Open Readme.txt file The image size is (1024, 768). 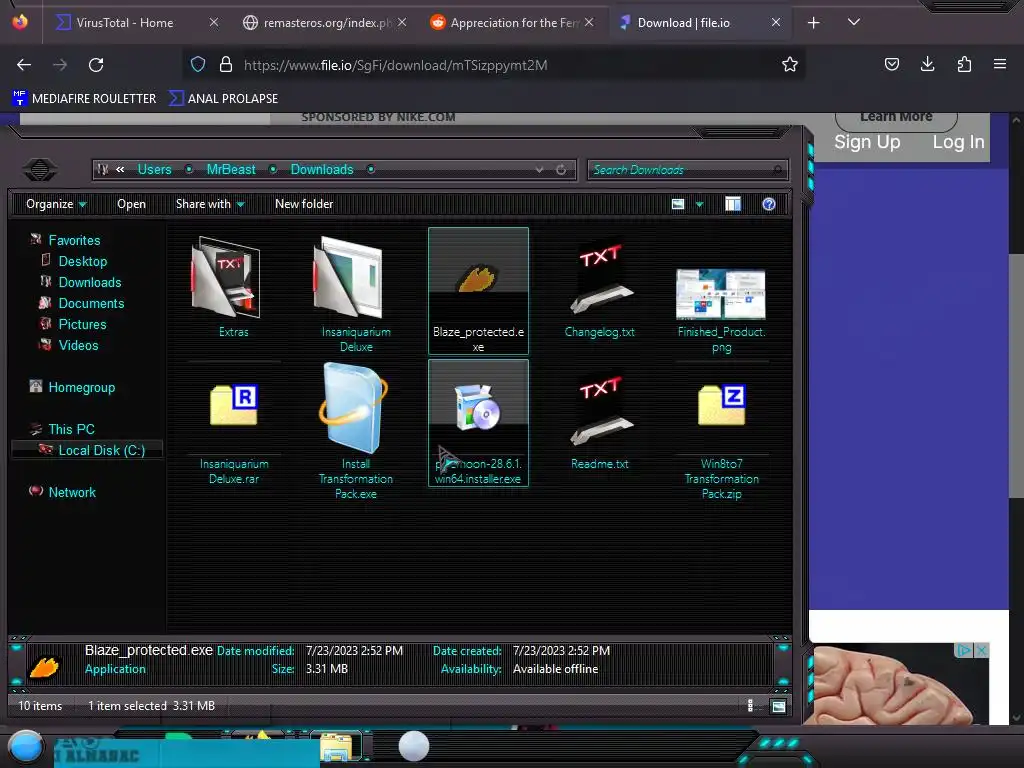pyautogui.click(x=600, y=411)
